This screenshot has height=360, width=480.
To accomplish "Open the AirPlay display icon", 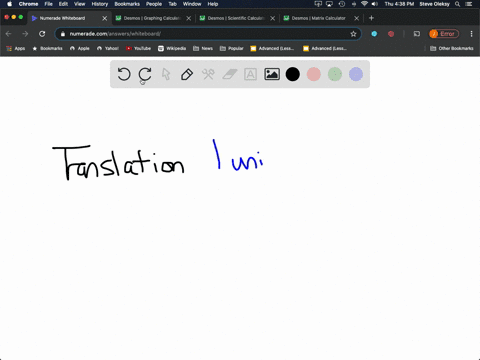I will click(x=329, y=4).
